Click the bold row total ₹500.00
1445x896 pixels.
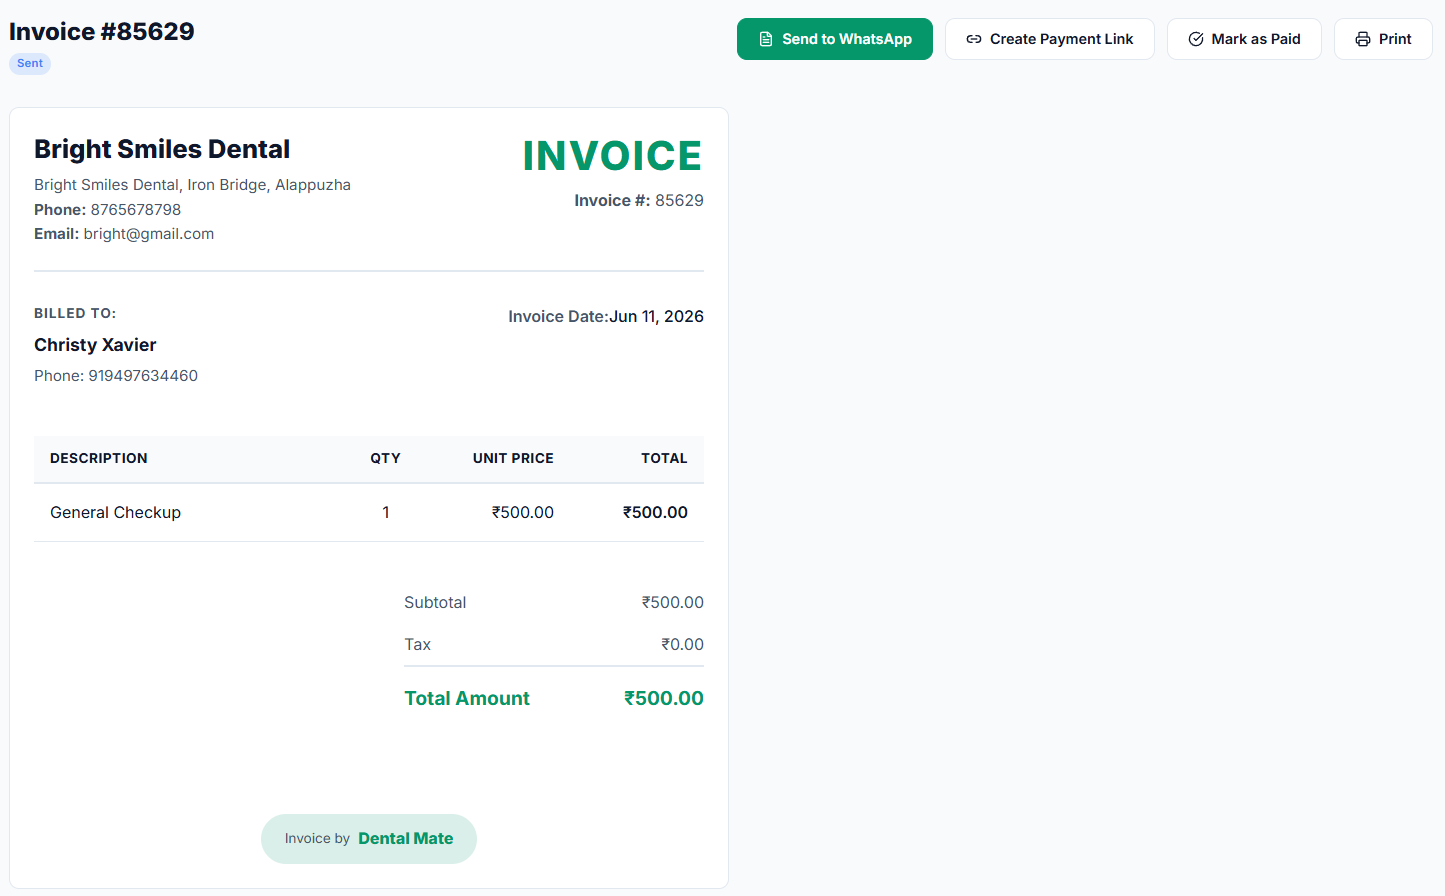655,512
